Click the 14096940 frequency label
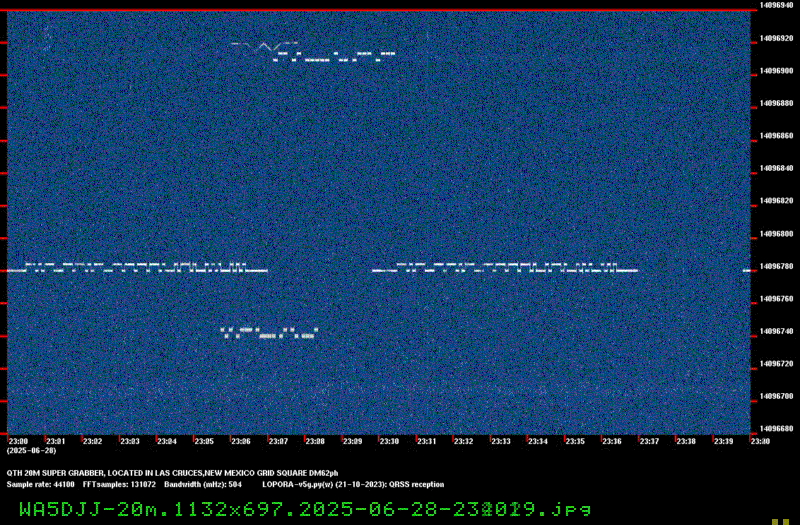Image resolution: width=800 pixels, height=525 pixels. tap(777, 5)
